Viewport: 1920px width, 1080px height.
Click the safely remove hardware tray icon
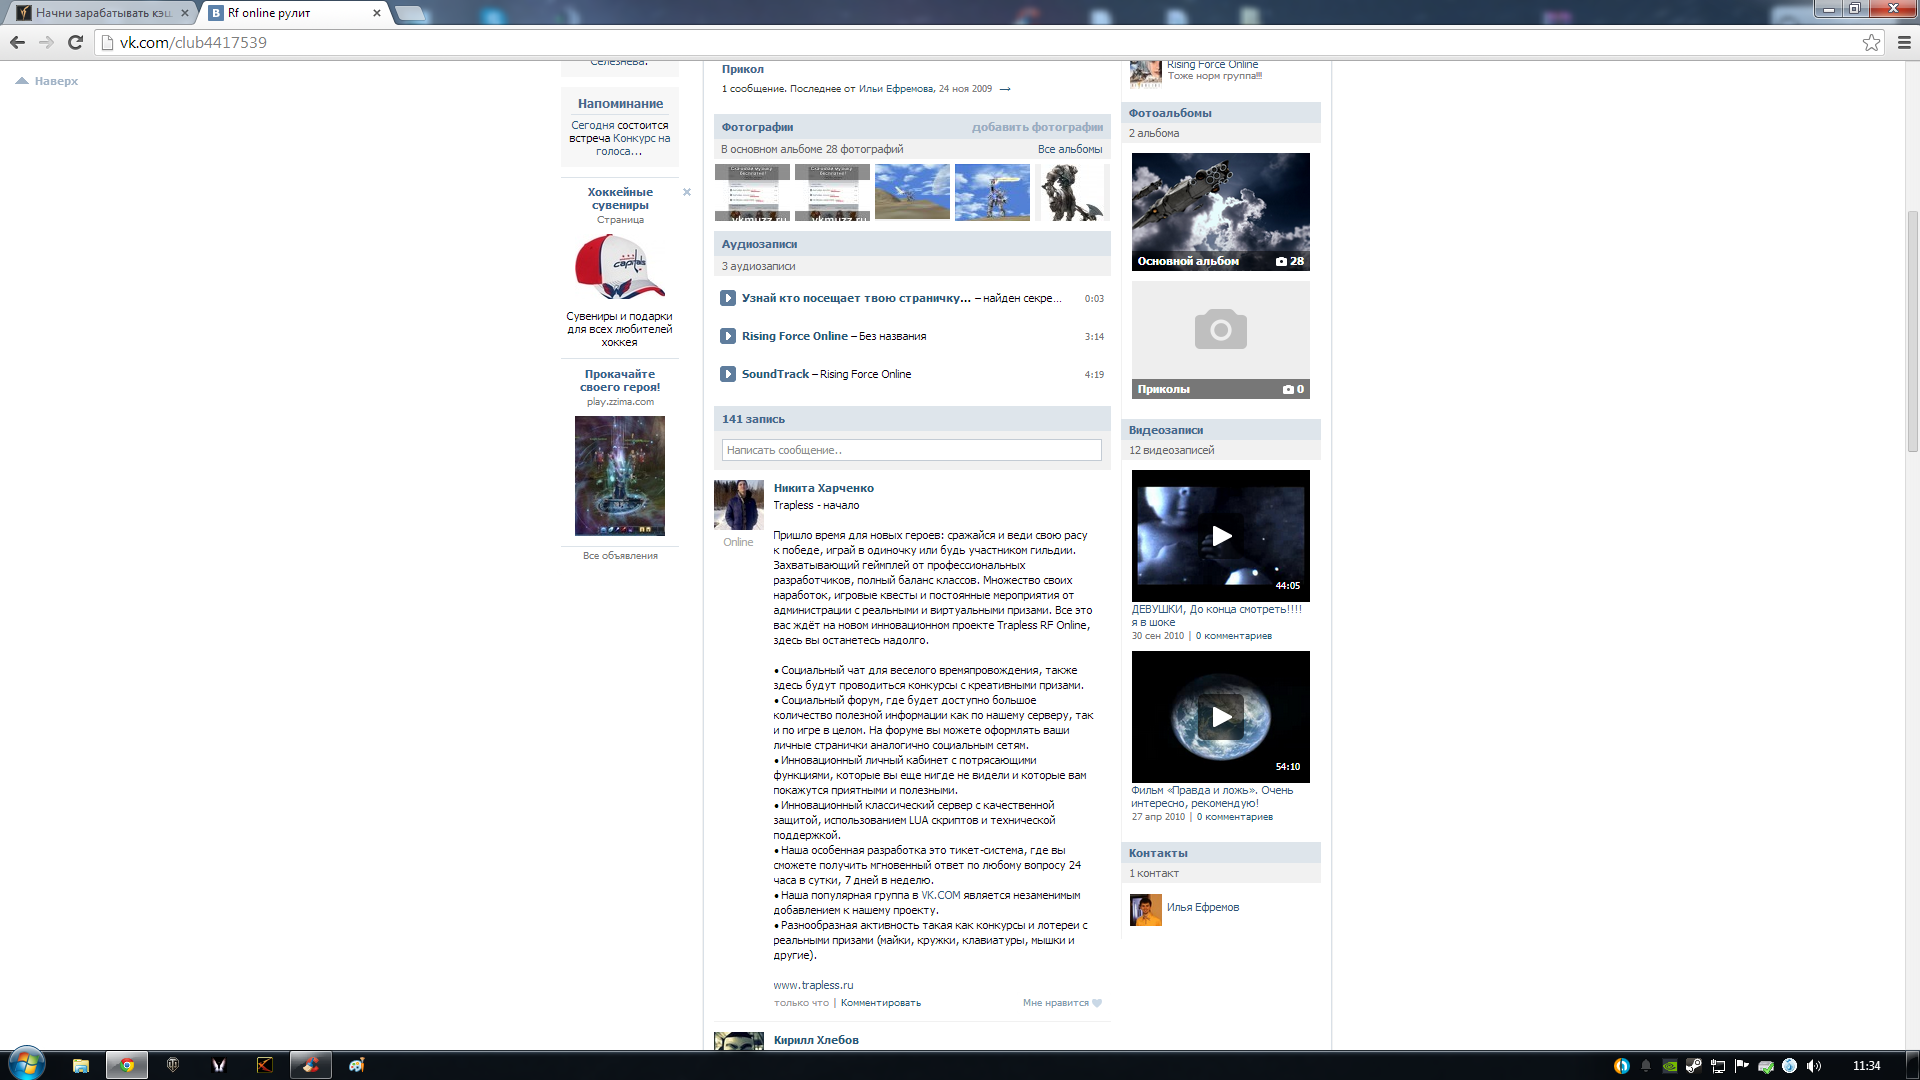1766,1066
